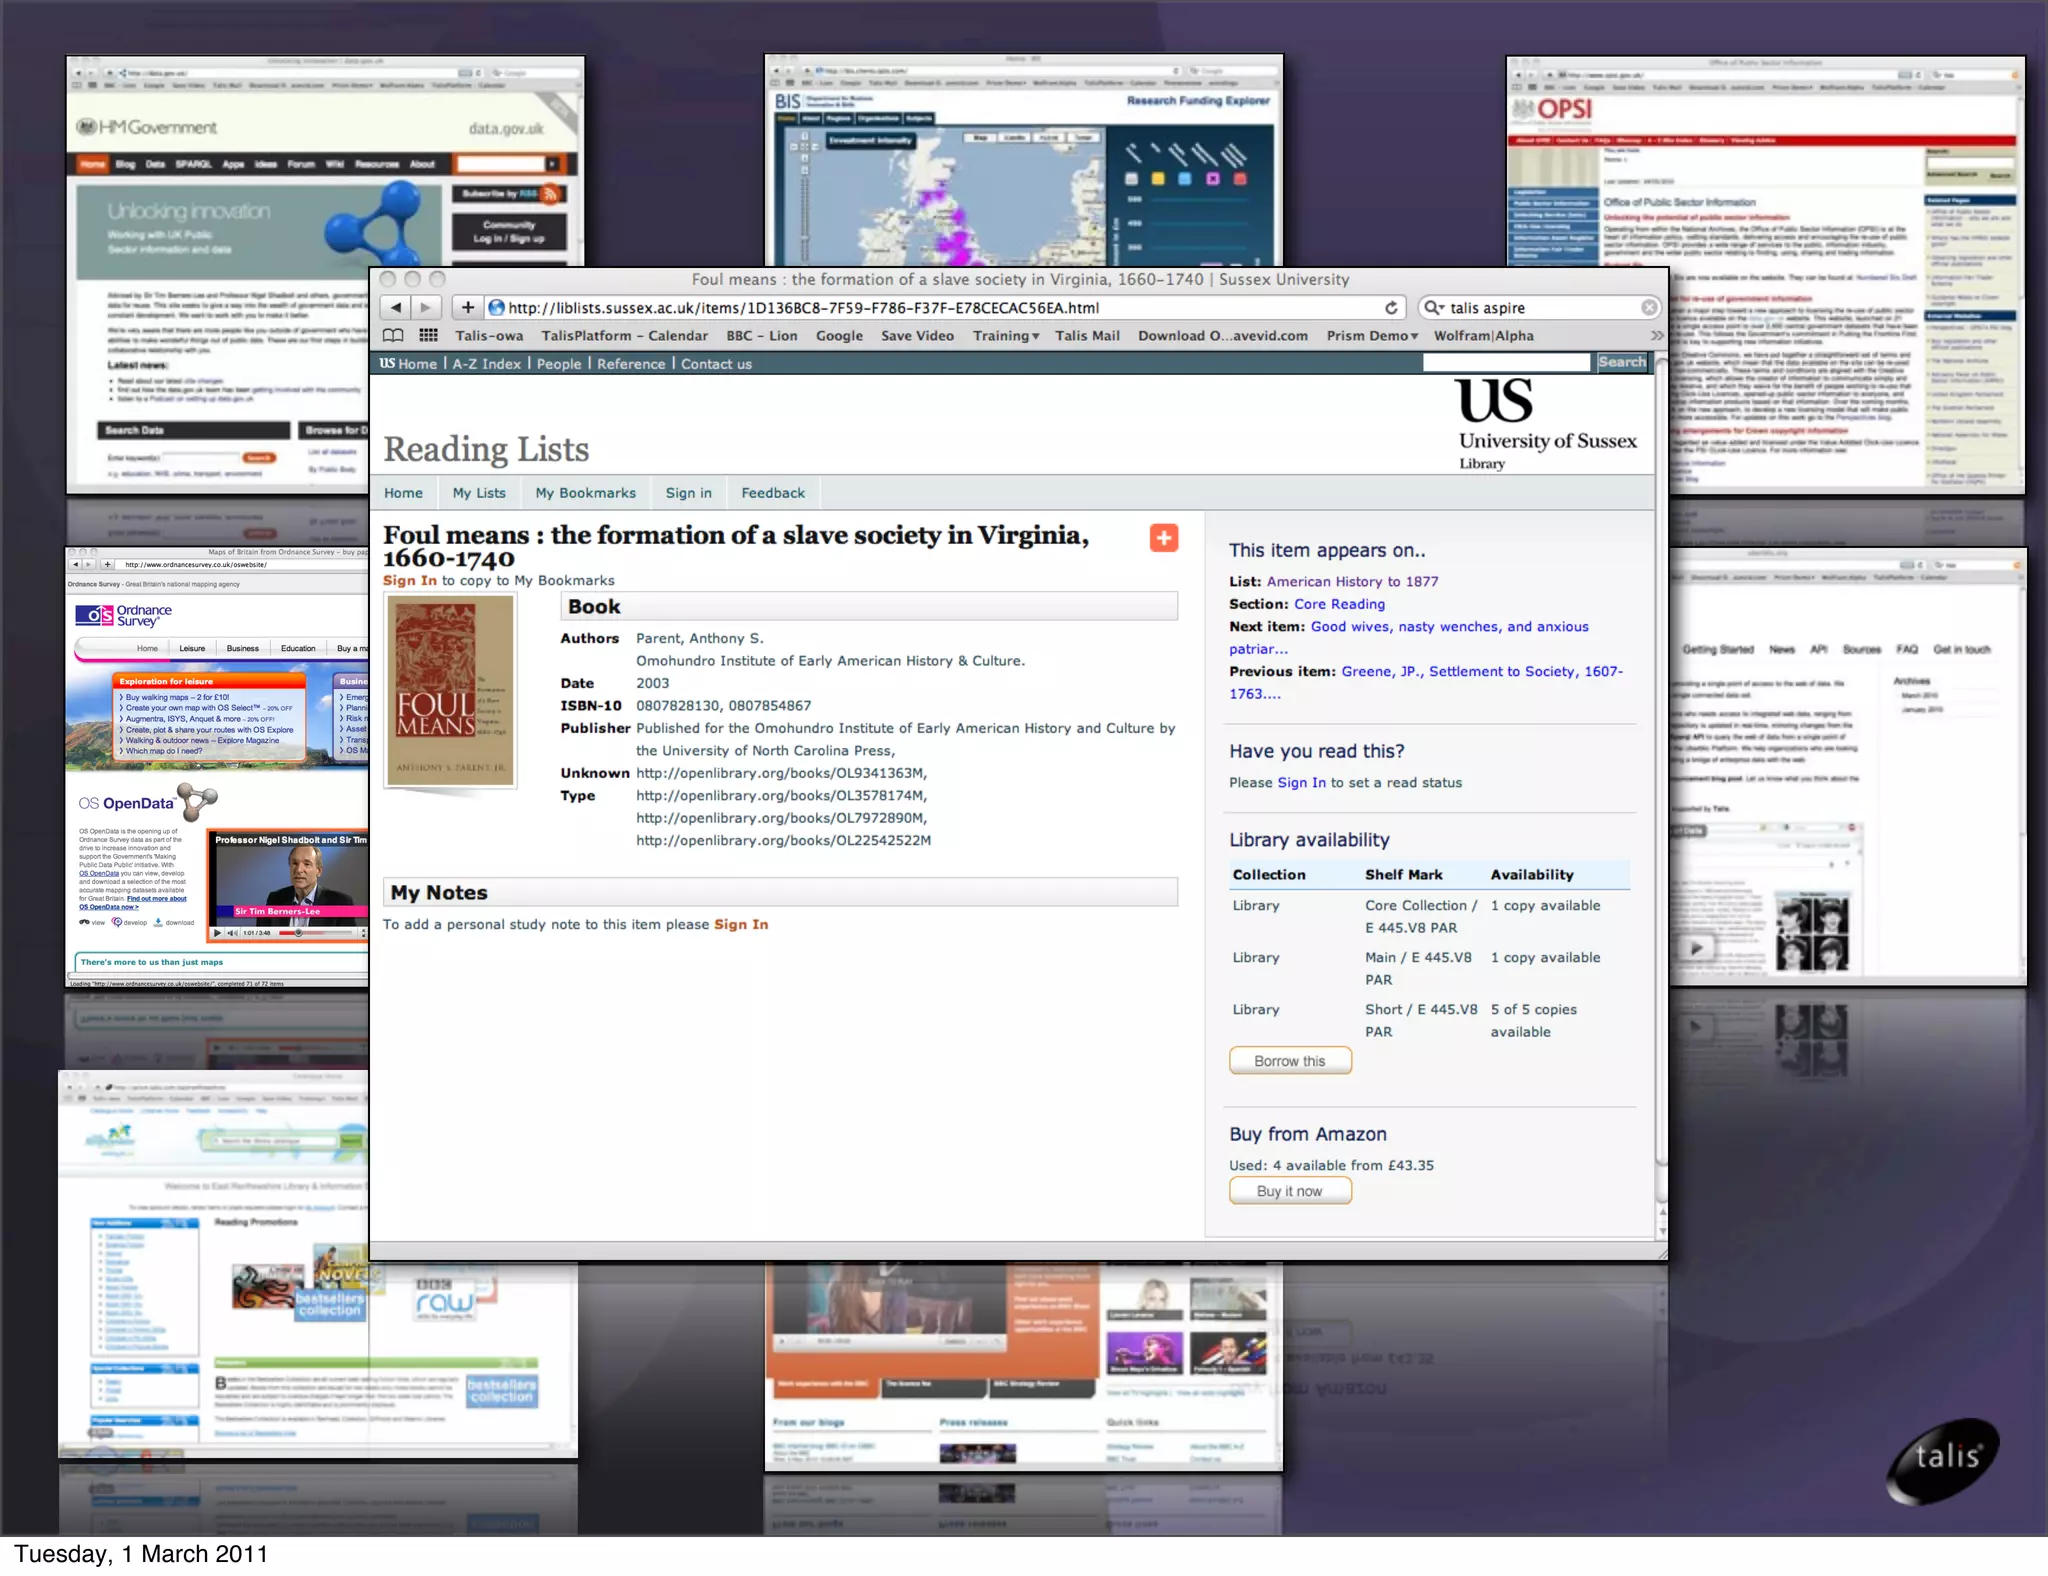Click the Buy it now button
Viewport: 2048px width, 1576px height.
click(1289, 1191)
